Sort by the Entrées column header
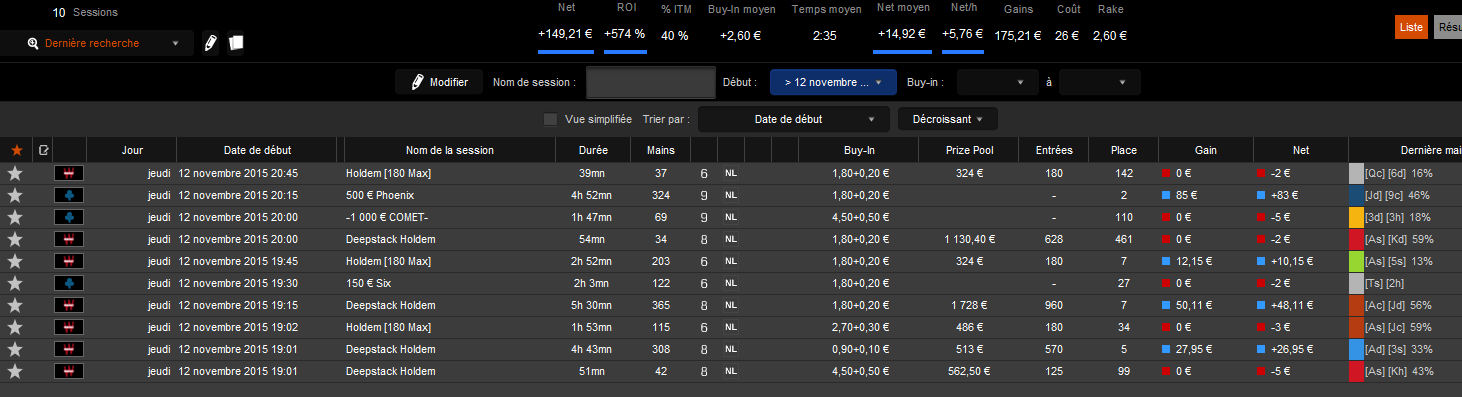 tap(1053, 150)
